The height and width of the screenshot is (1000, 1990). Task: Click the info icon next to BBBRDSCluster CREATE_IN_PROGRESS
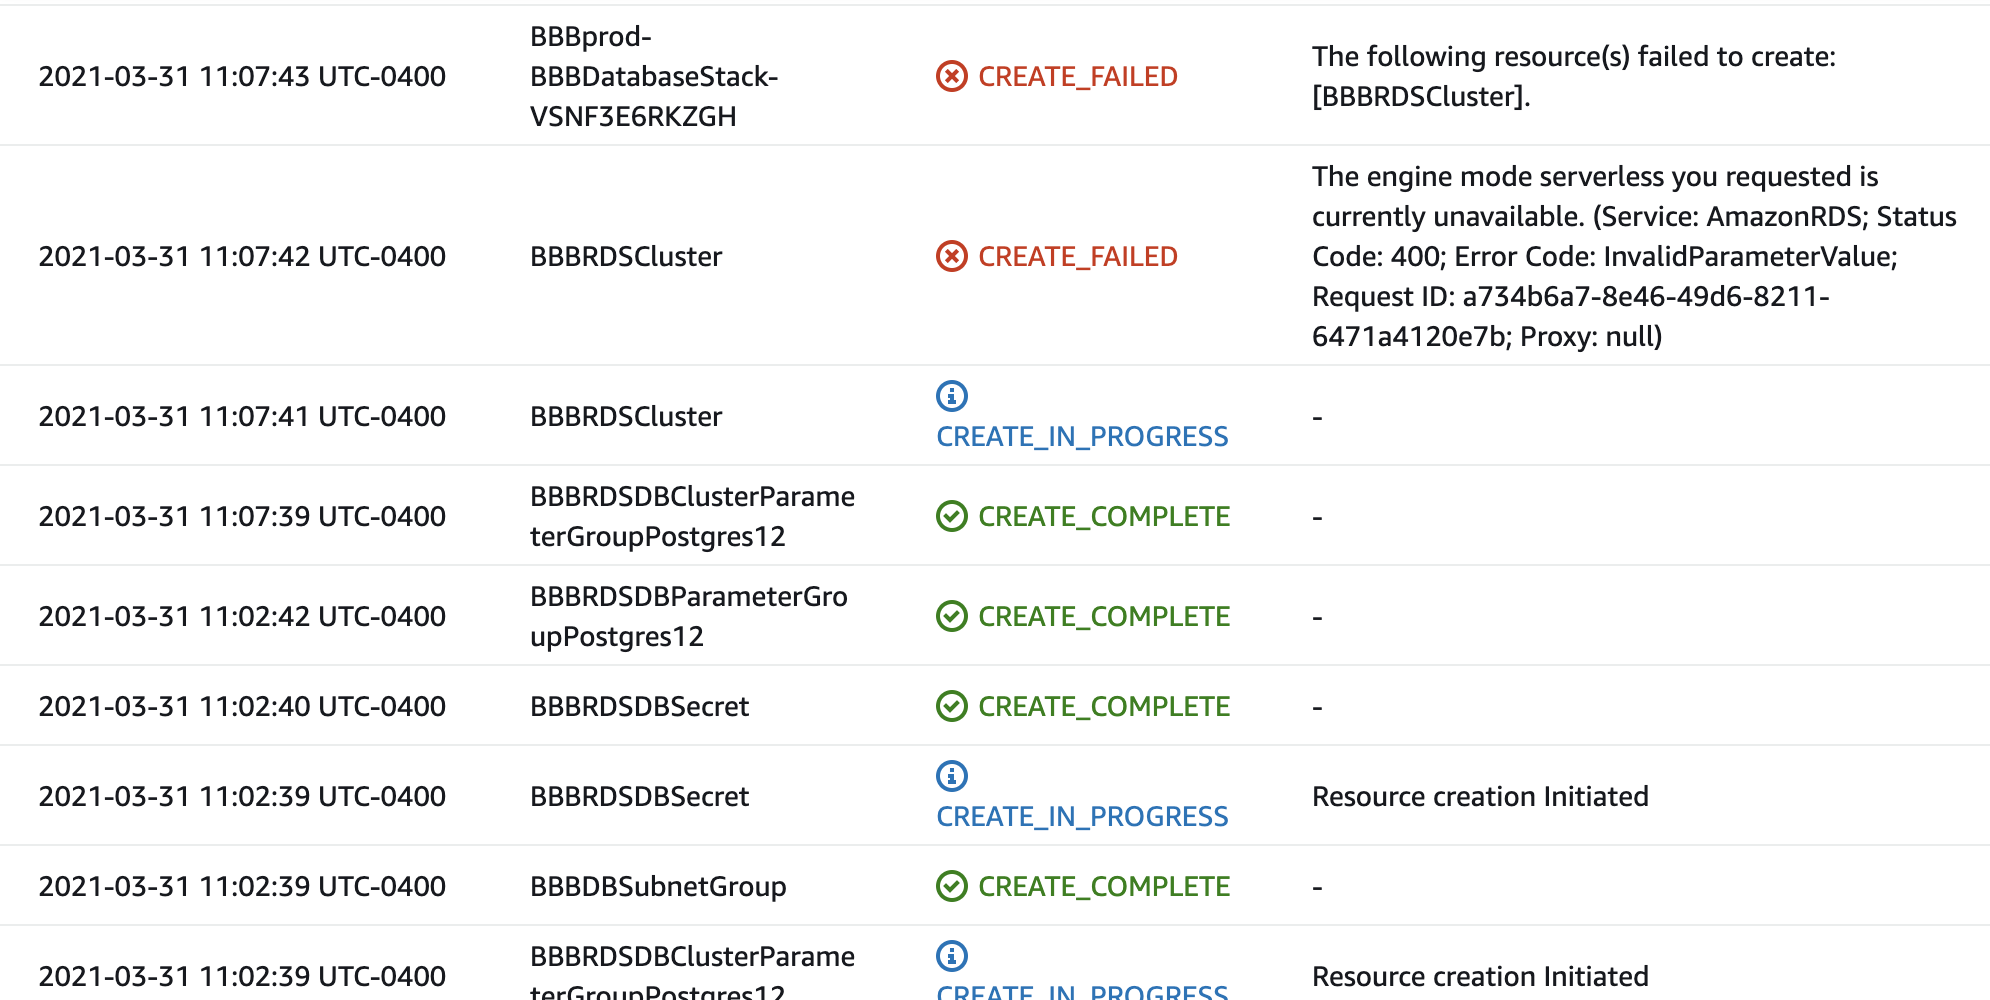coord(950,396)
